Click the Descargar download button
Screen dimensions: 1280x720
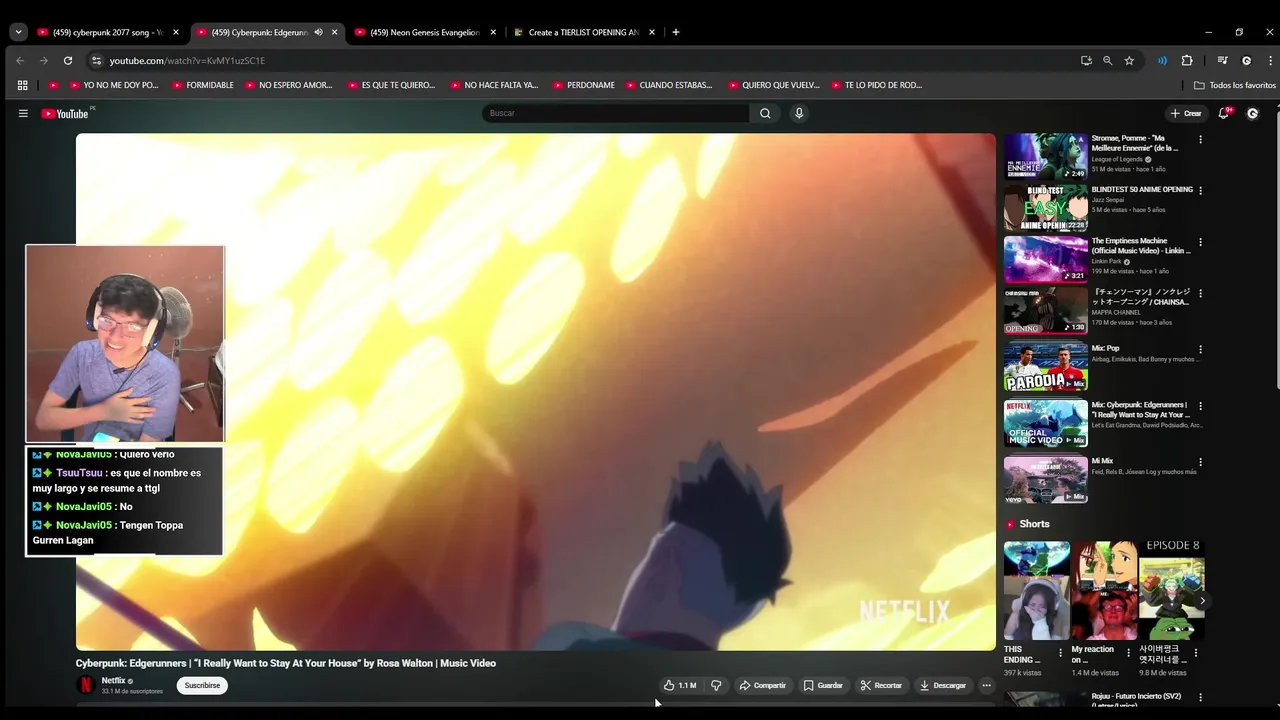click(x=943, y=685)
